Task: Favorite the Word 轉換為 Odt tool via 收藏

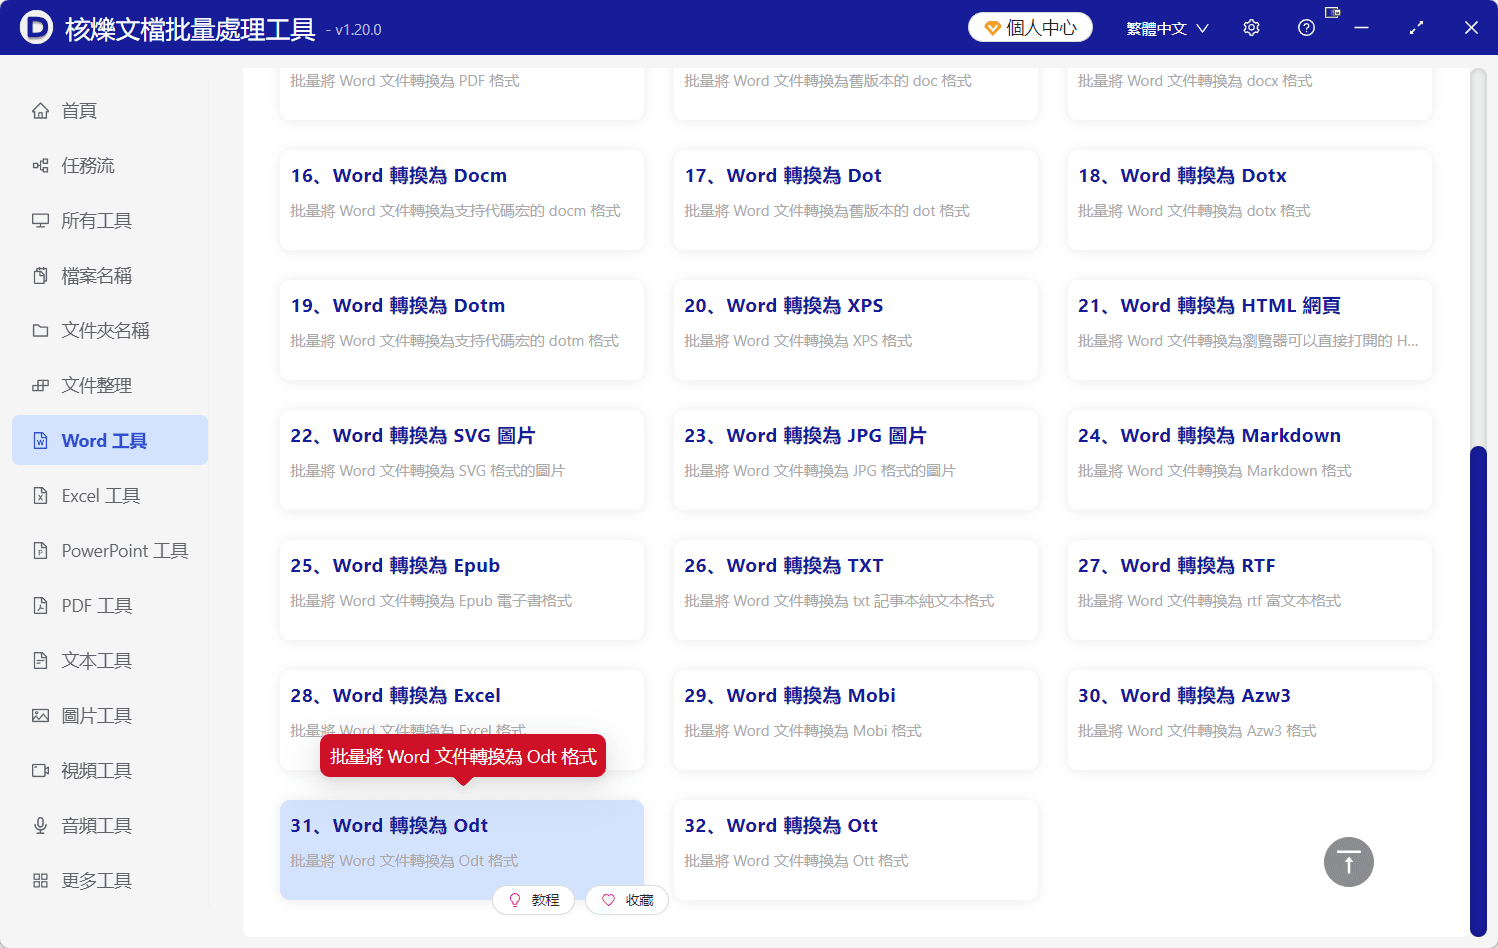Action: point(626,900)
